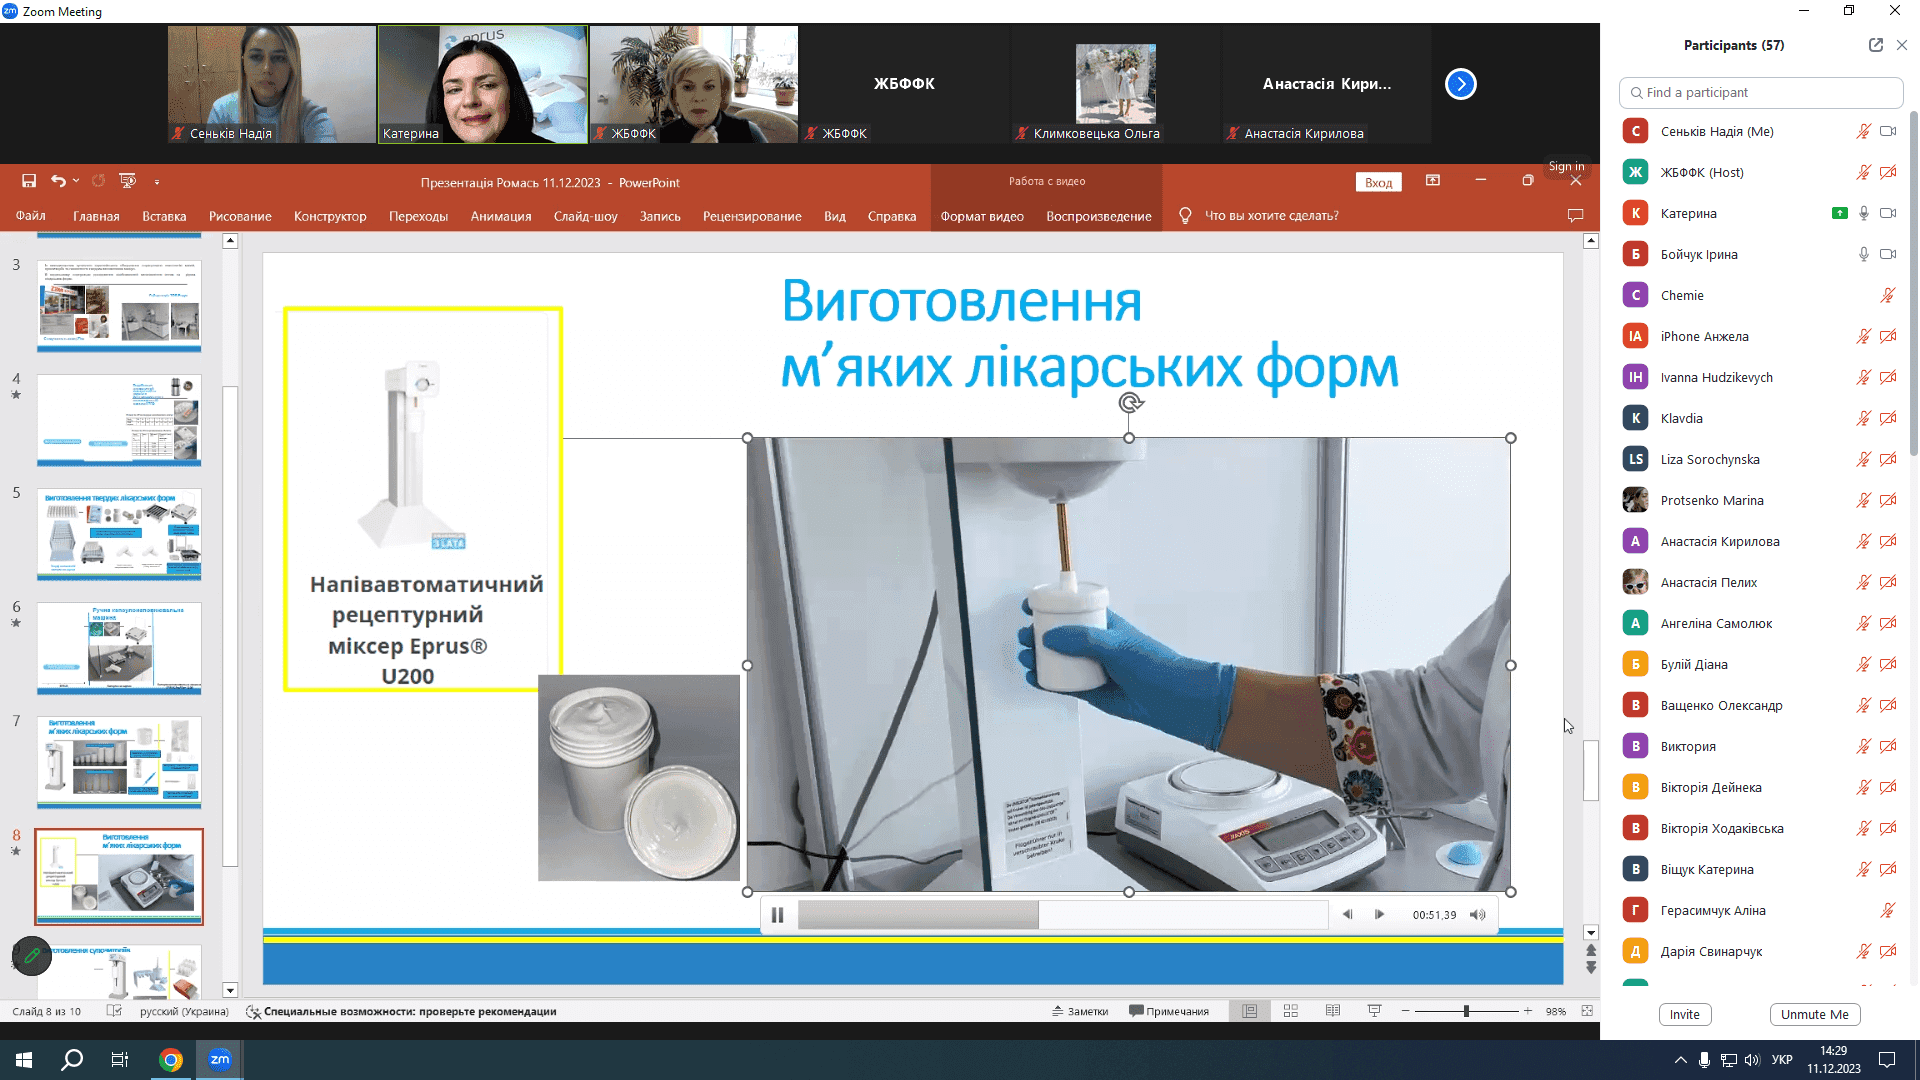This screenshot has height=1080, width=1920.
Task: Show hidden system tray icons
Action: click(x=1680, y=1060)
